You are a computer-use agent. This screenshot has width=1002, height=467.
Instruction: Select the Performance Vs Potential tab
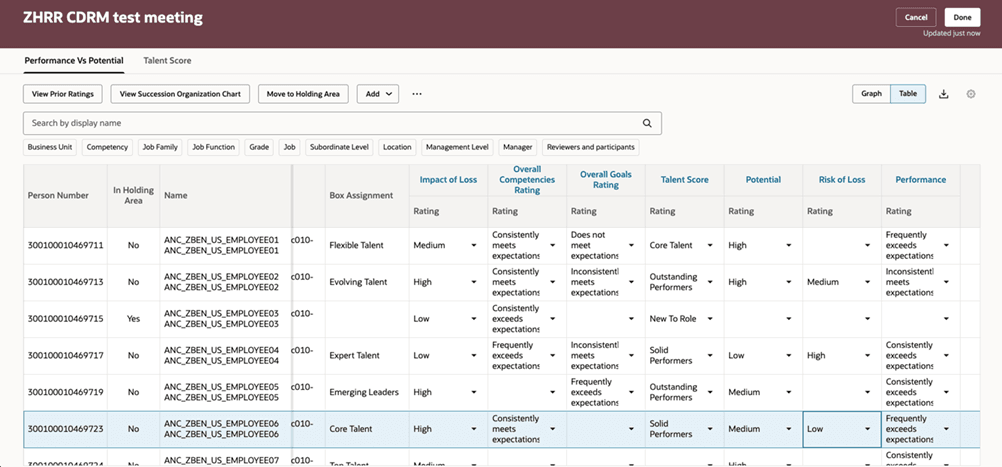pyautogui.click(x=74, y=61)
